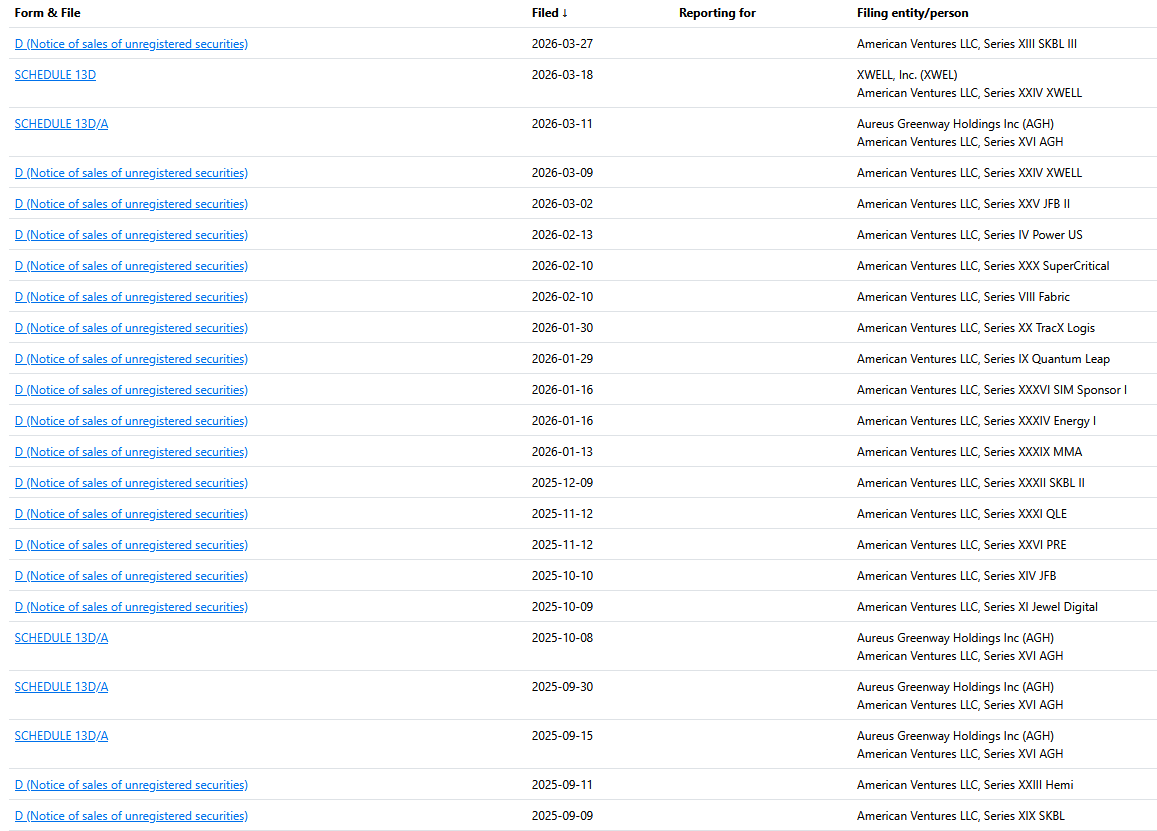Select American Ventures LLC, Series XXXII SKBL II
The image size is (1157, 831).
tap(970, 483)
